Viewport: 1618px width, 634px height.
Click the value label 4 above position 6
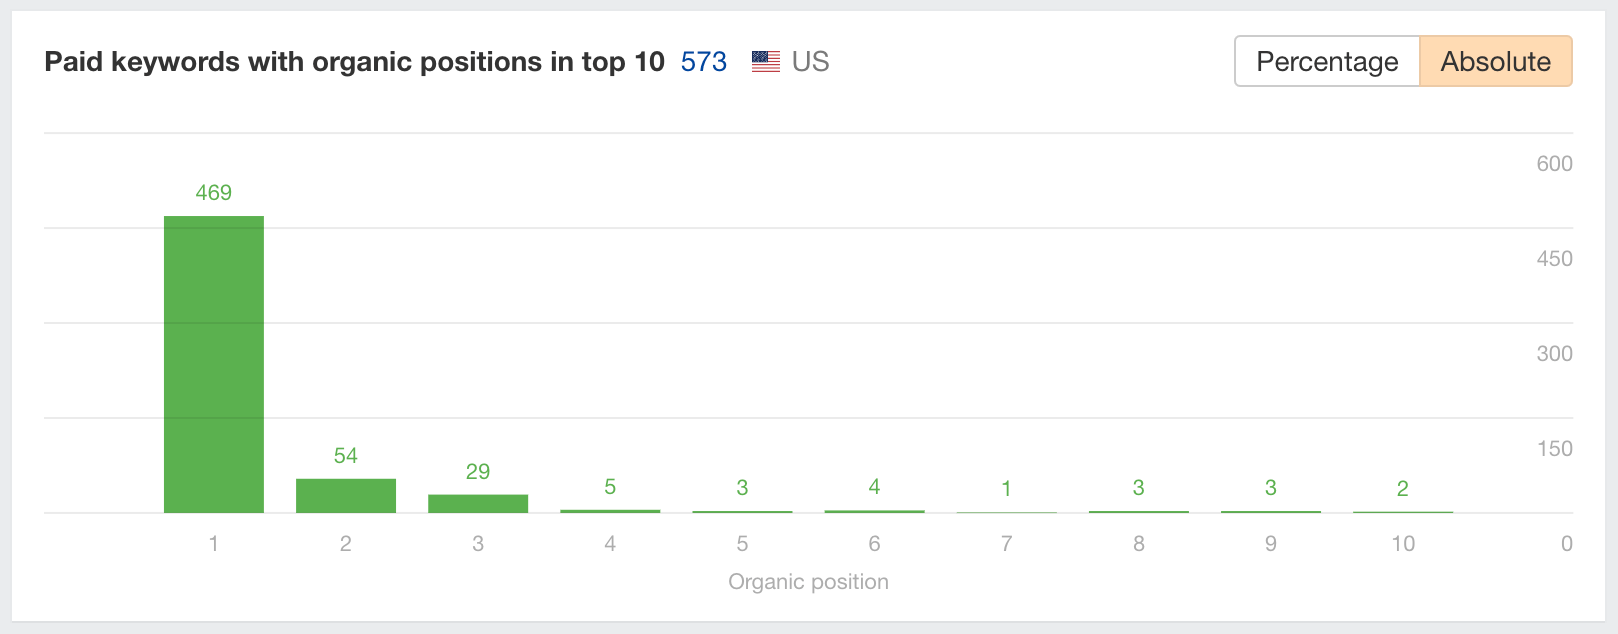click(874, 487)
